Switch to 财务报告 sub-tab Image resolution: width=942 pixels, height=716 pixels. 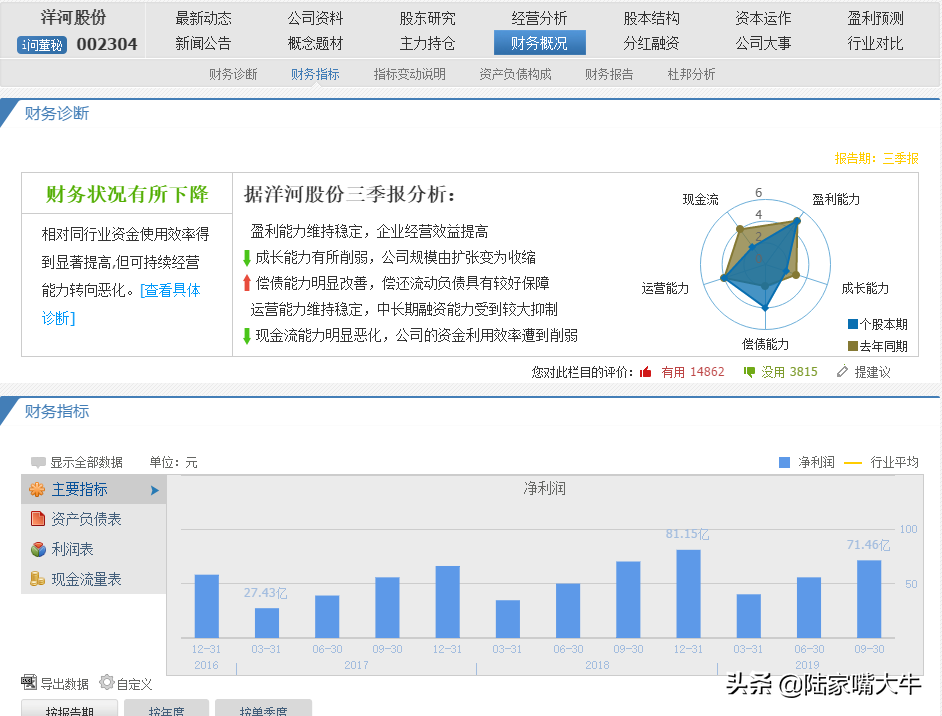(609, 74)
